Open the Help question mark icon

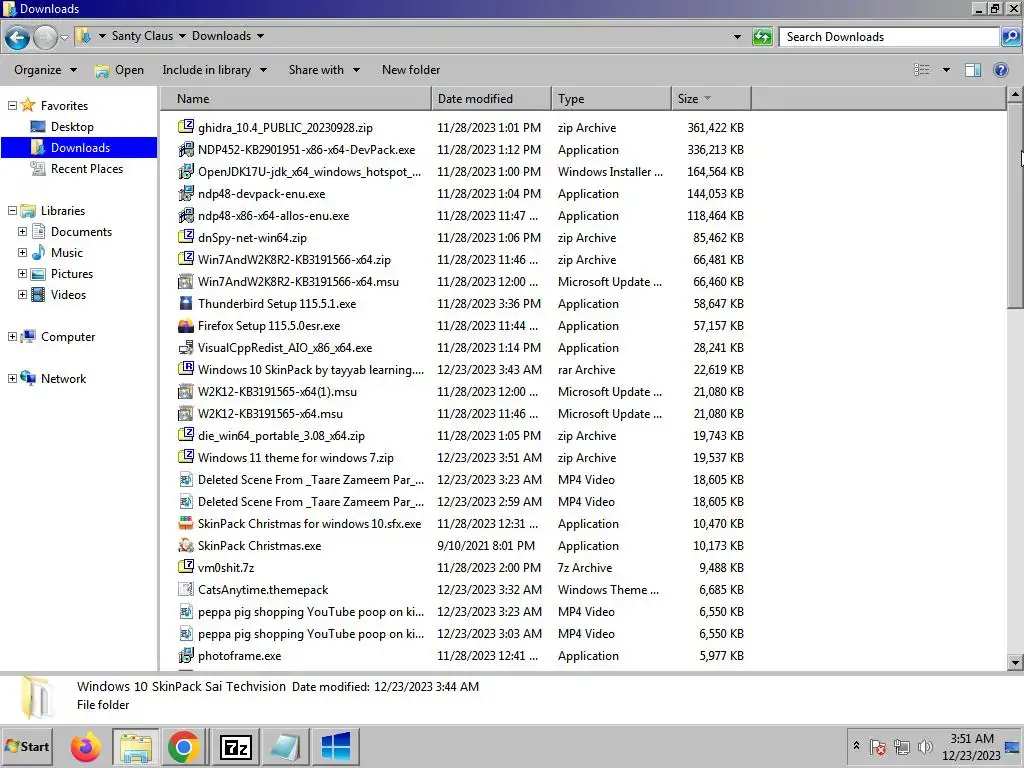(x=1000, y=70)
